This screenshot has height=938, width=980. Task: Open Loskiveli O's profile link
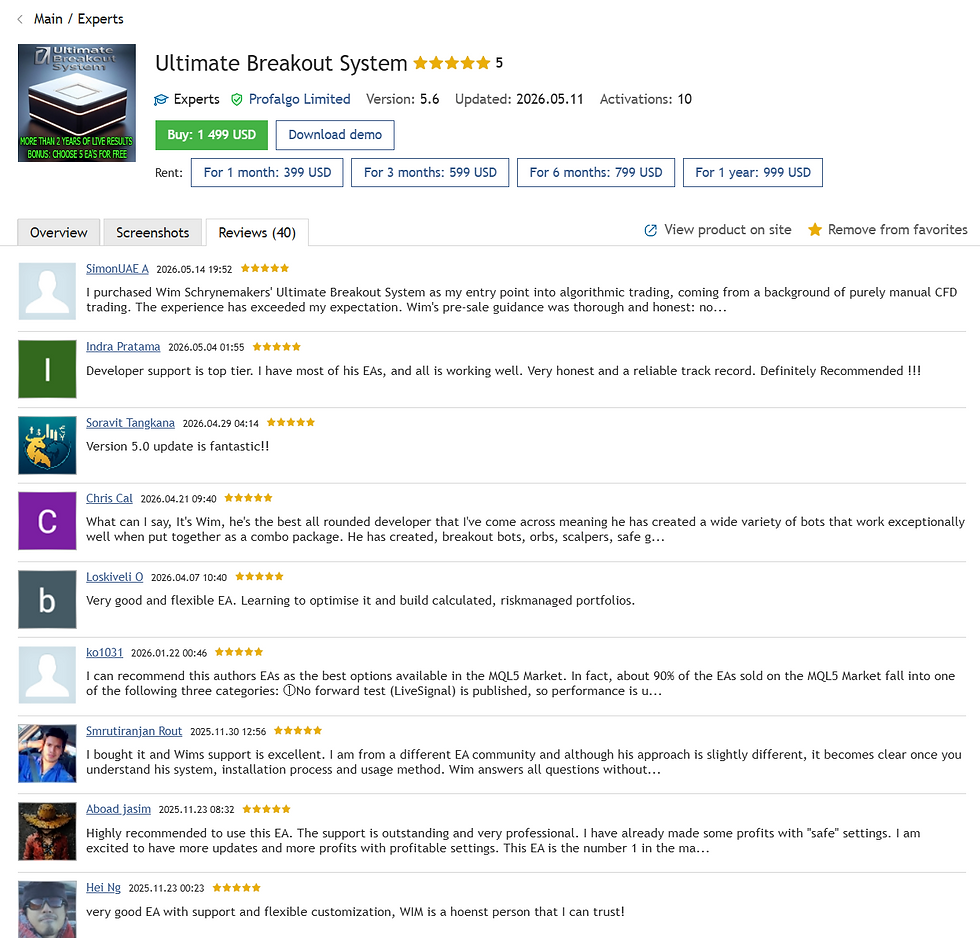pyautogui.click(x=114, y=577)
